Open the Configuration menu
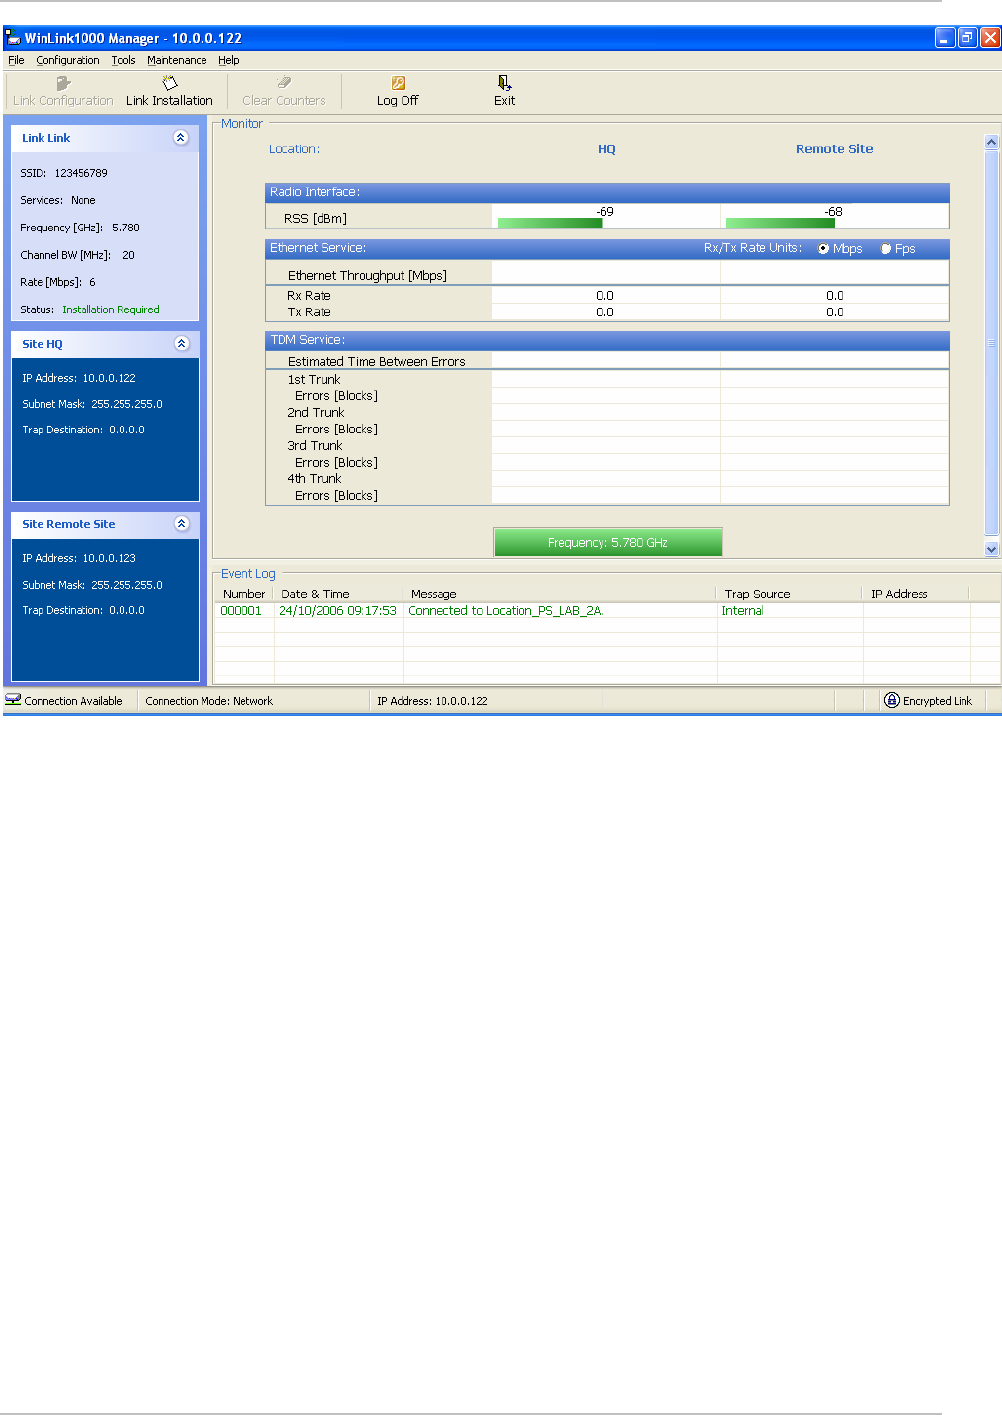The image size is (1002, 1415). point(68,60)
